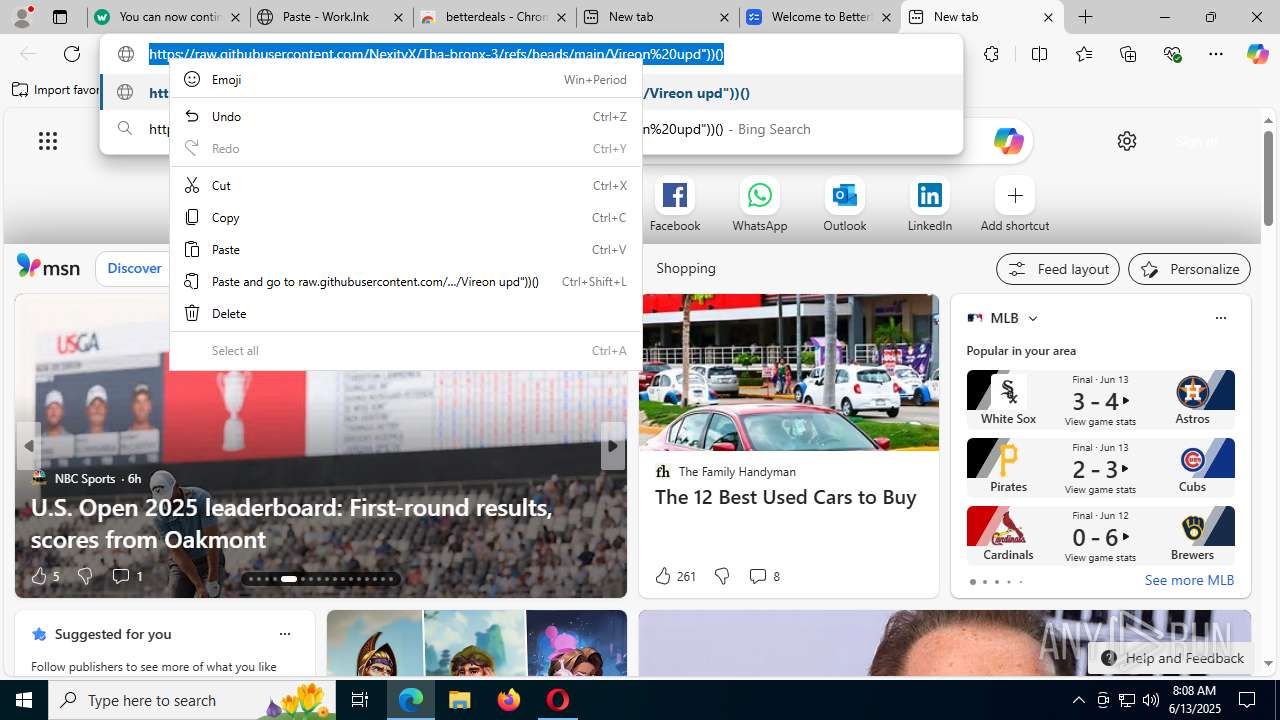View game stats for Pirates vs Cubs
This screenshot has height=720, width=1280.
pos(1100,490)
